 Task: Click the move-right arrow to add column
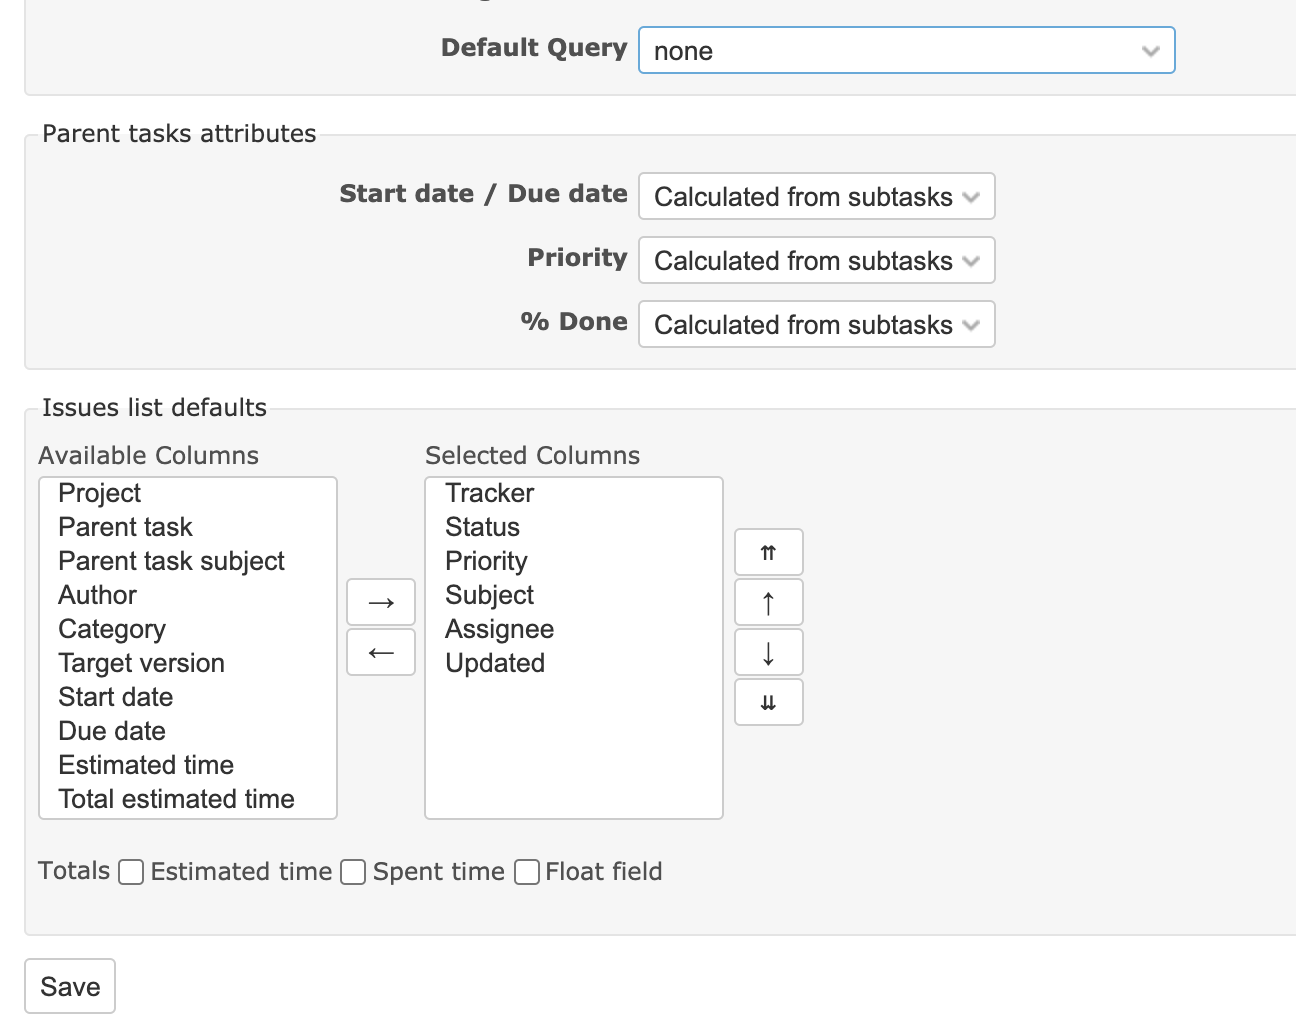pos(381,602)
